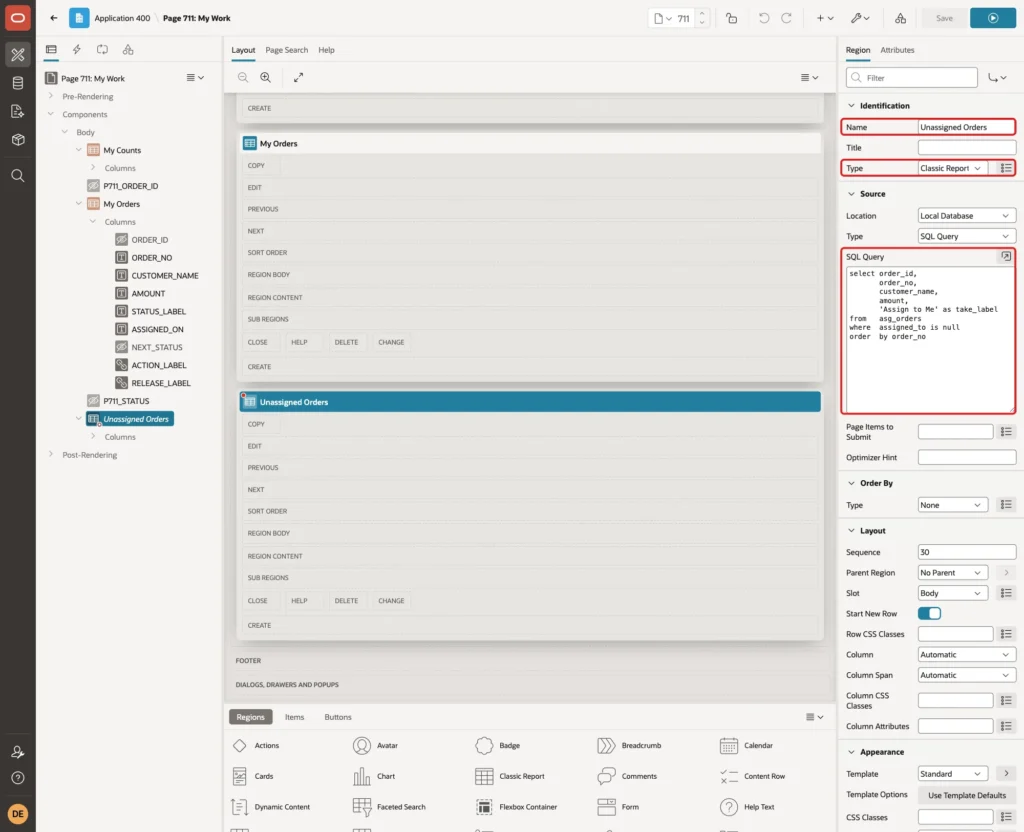Open Shared Components tab in tree pane

coord(128,50)
